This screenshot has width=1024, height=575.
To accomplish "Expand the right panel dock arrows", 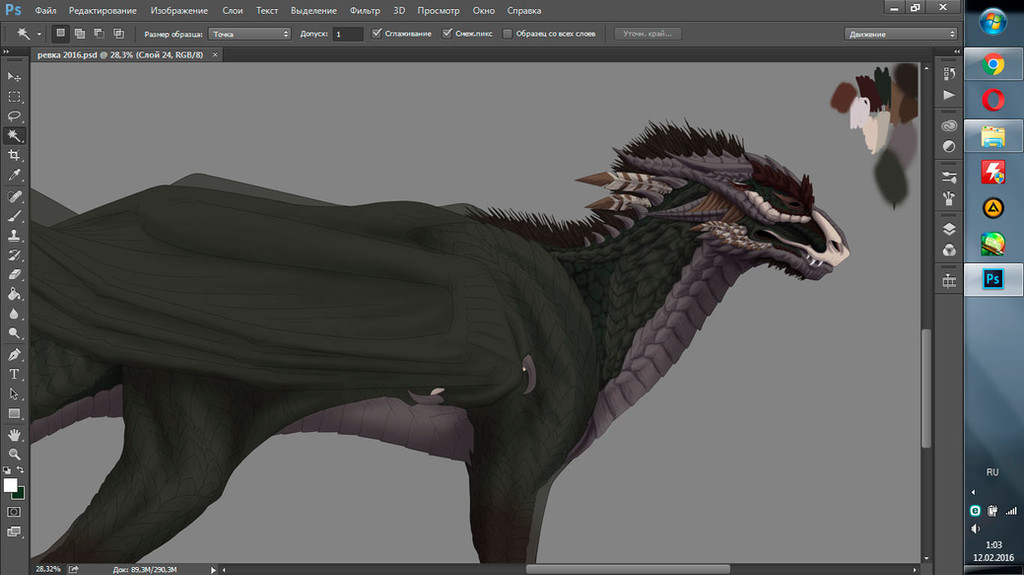I will coord(957,52).
